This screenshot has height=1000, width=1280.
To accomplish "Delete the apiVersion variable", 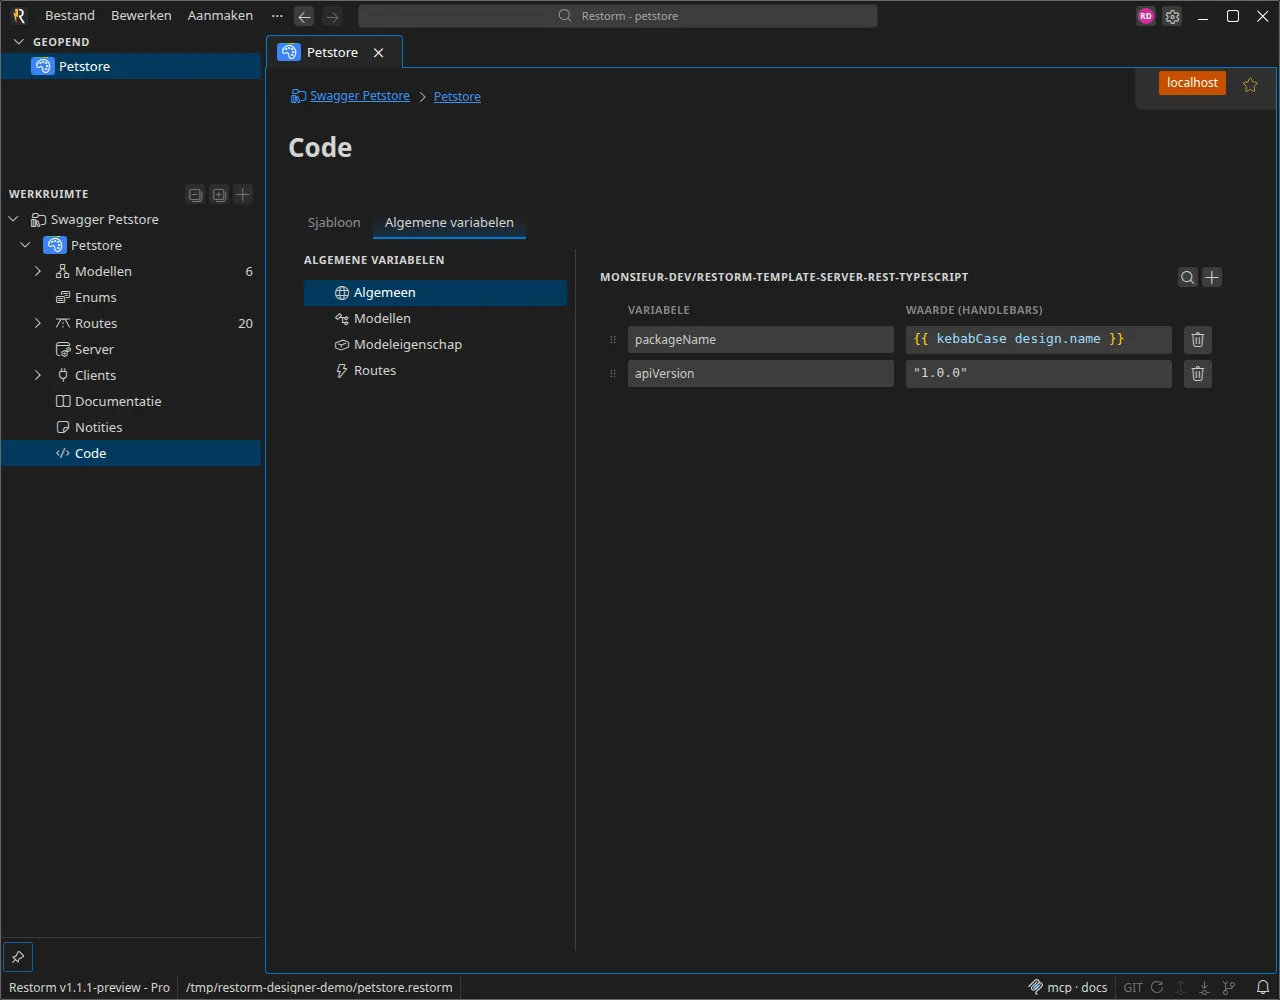I will click(x=1198, y=374).
